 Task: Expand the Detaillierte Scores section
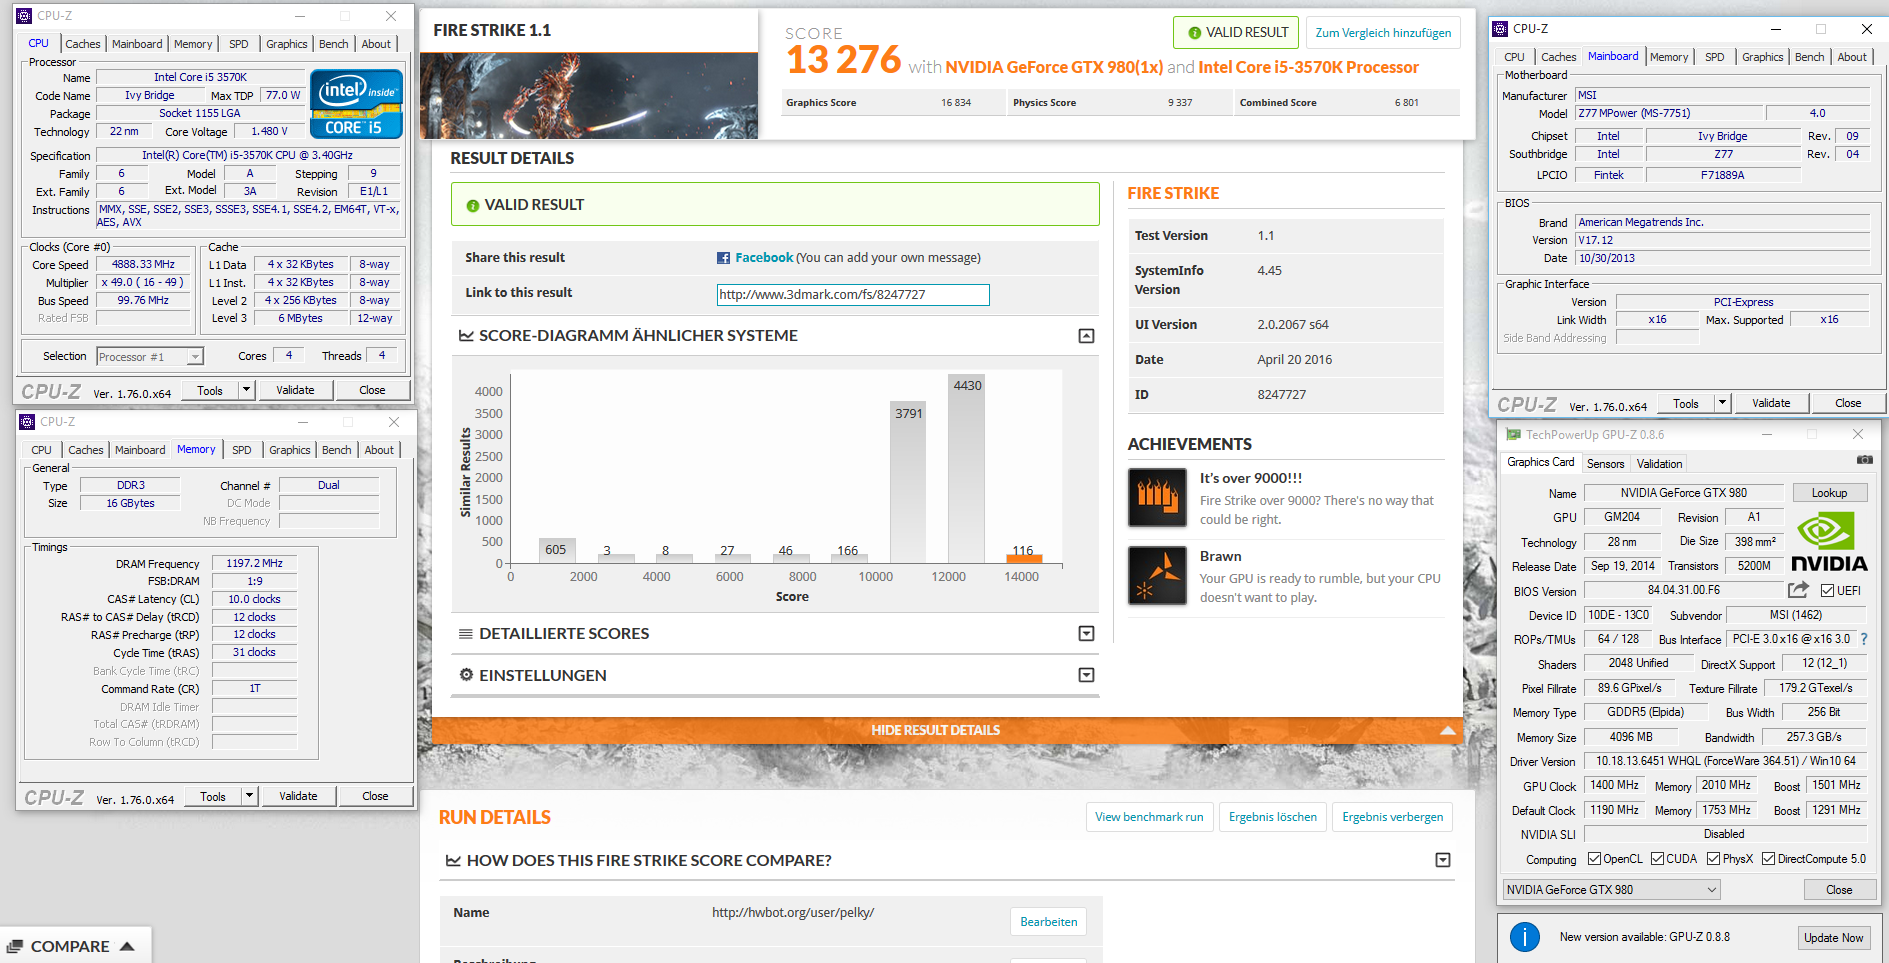point(1086,634)
